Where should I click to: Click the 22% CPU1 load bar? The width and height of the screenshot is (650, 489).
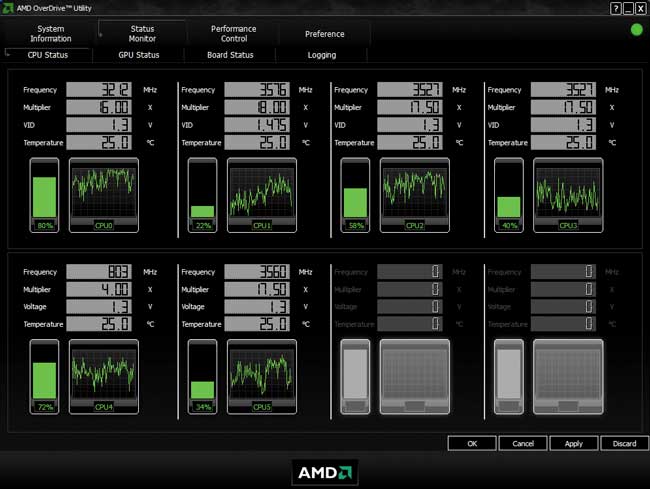pos(202,195)
